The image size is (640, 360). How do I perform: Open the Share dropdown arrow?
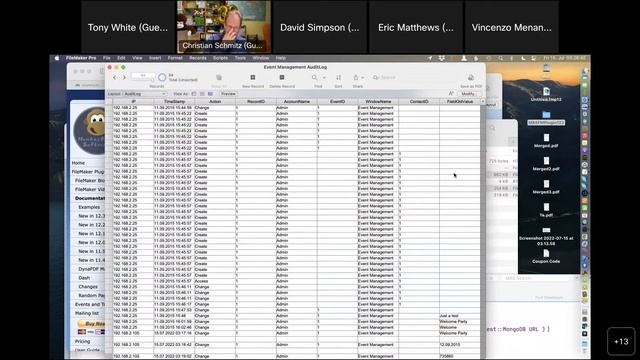[x=362, y=78]
